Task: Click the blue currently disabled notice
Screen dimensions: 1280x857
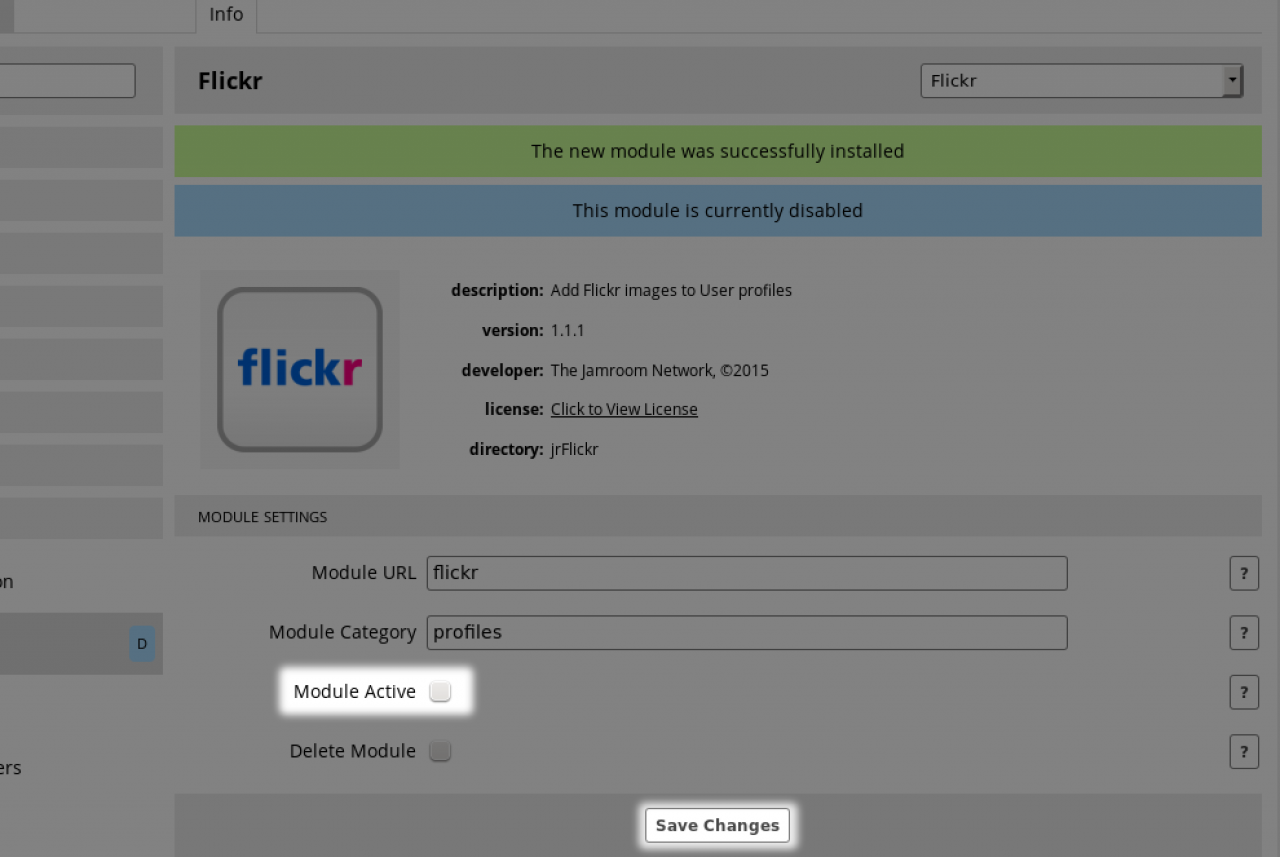Action: [x=718, y=211]
